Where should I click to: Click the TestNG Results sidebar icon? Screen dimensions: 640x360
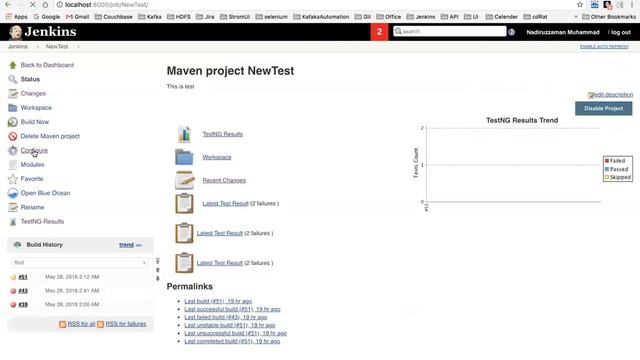tap(13, 221)
